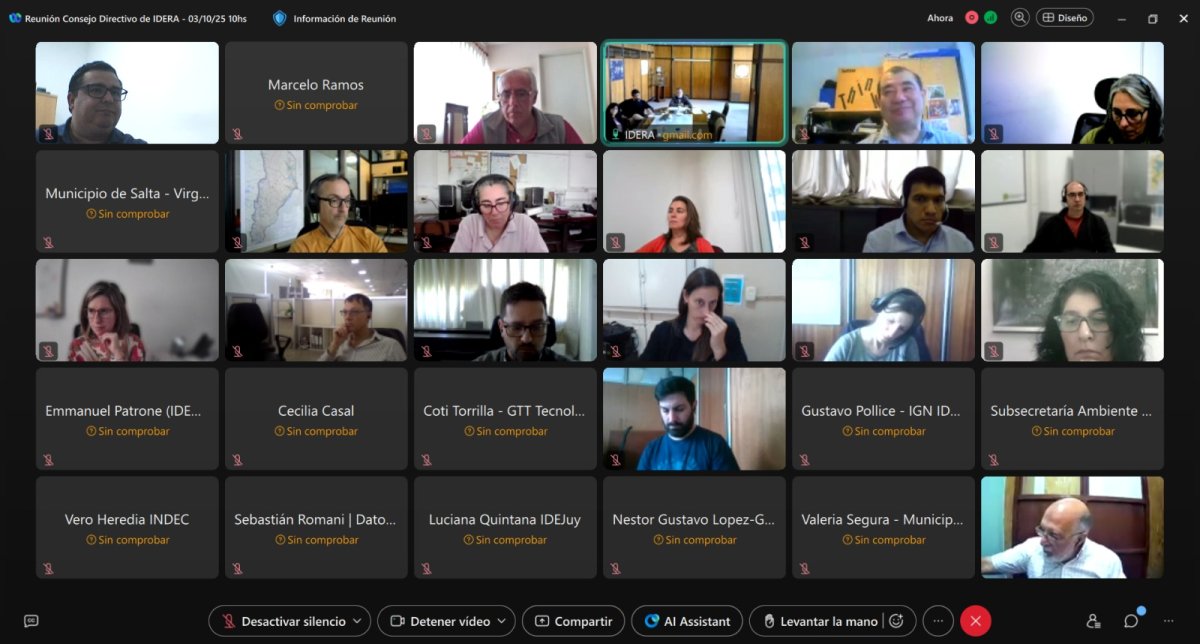The height and width of the screenshot is (644, 1200).
Task: Open Información de Reunión tab
Action: [335, 18]
